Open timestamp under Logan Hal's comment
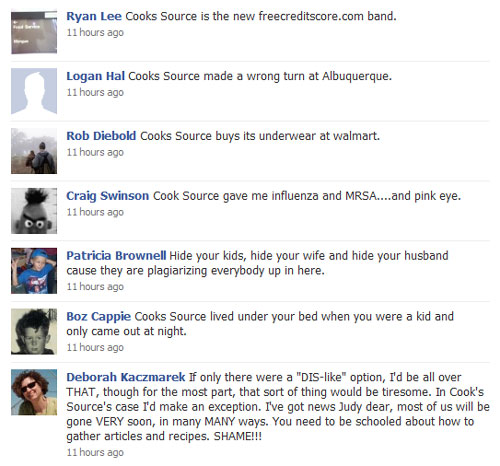This screenshot has width=500, height=466. point(95,92)
